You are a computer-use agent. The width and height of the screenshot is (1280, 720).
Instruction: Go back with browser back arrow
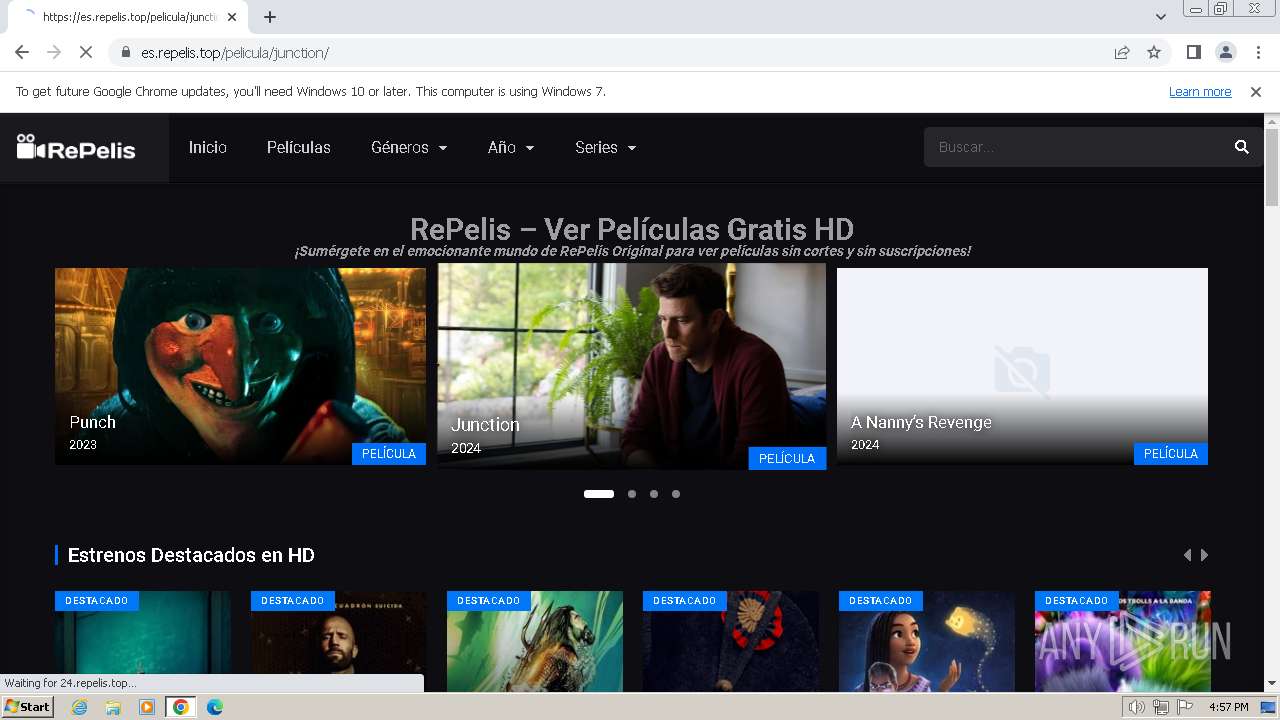pos(22,52)
